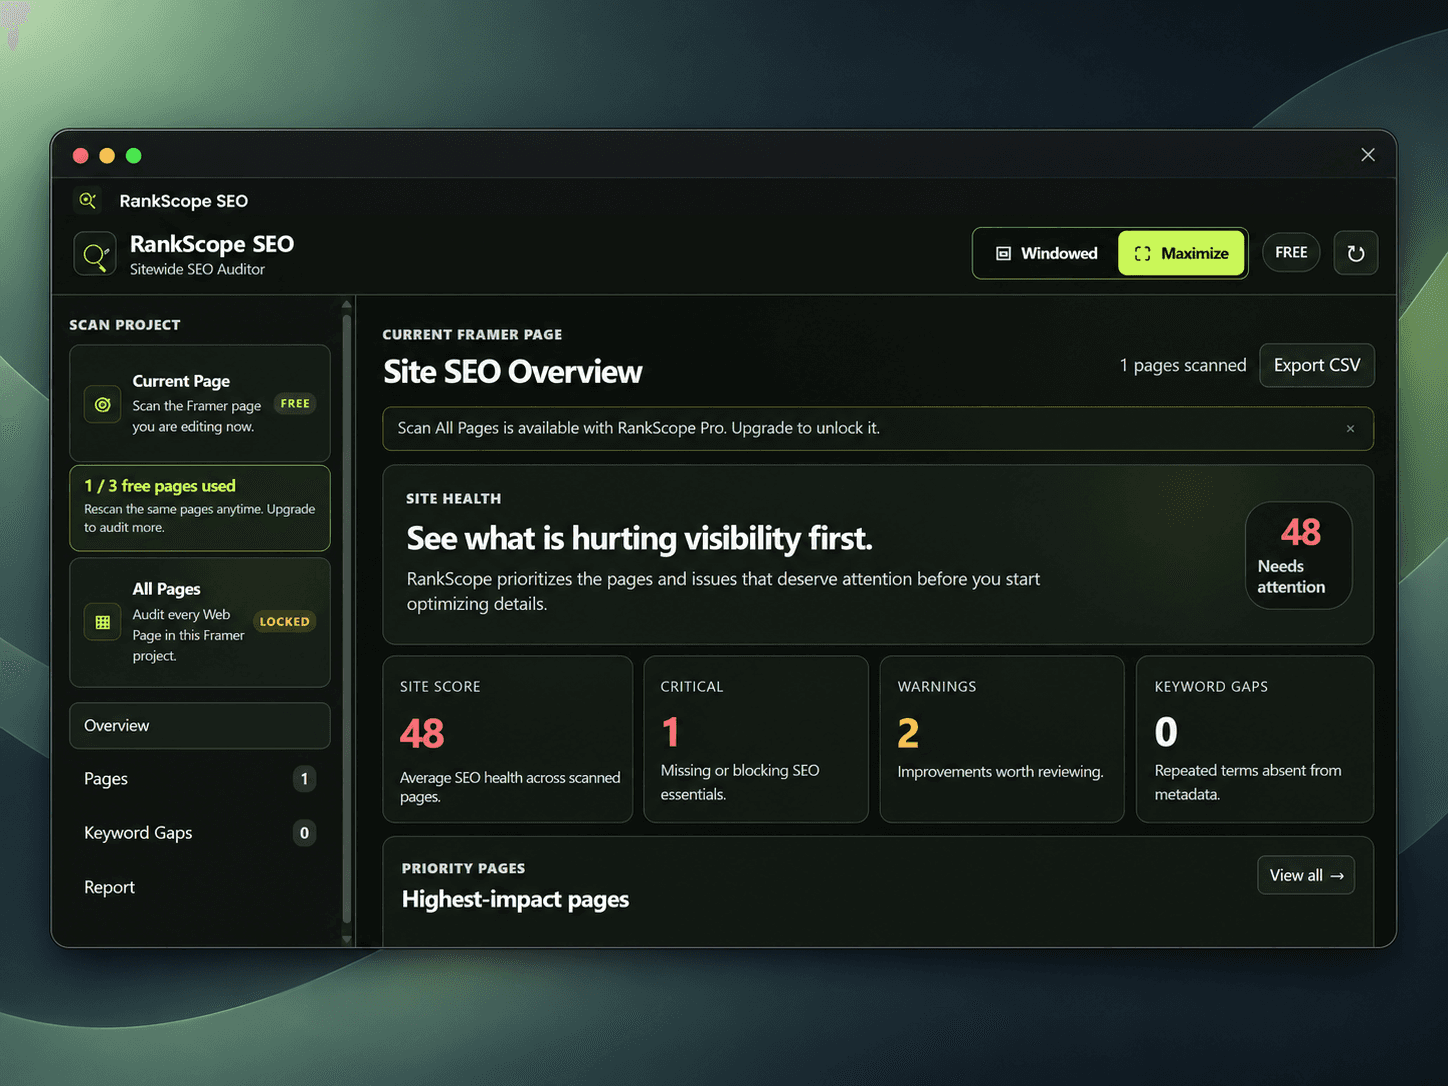
Task: Click the 48 Needs attention badge
Action: tap(1299, 555)
